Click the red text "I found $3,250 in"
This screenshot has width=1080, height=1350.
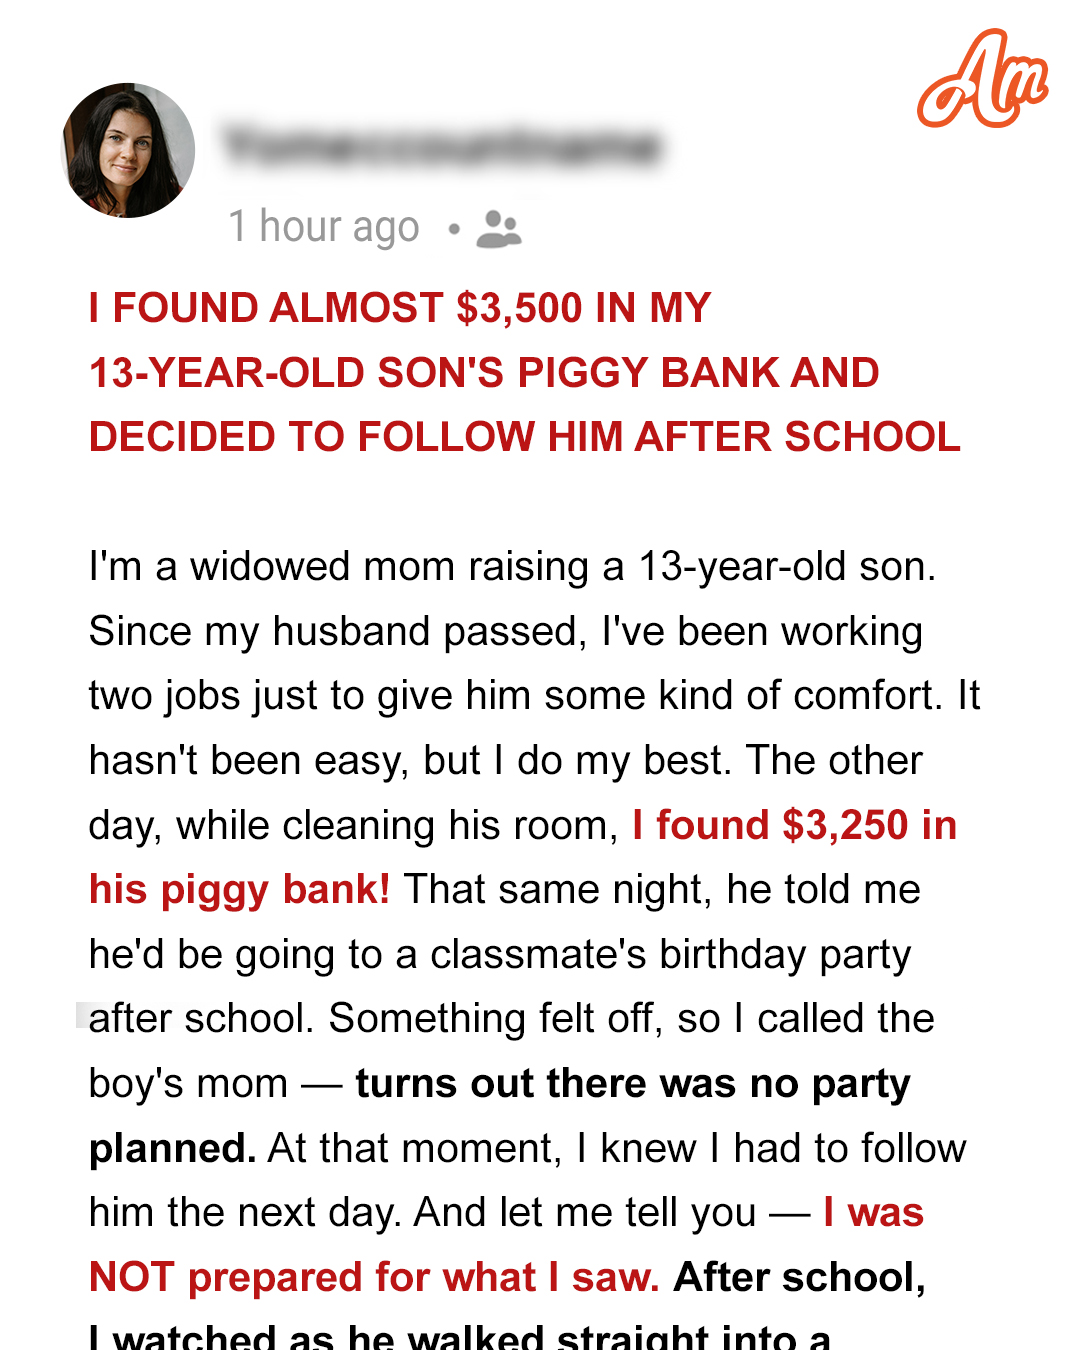click(x=794, y=826)
